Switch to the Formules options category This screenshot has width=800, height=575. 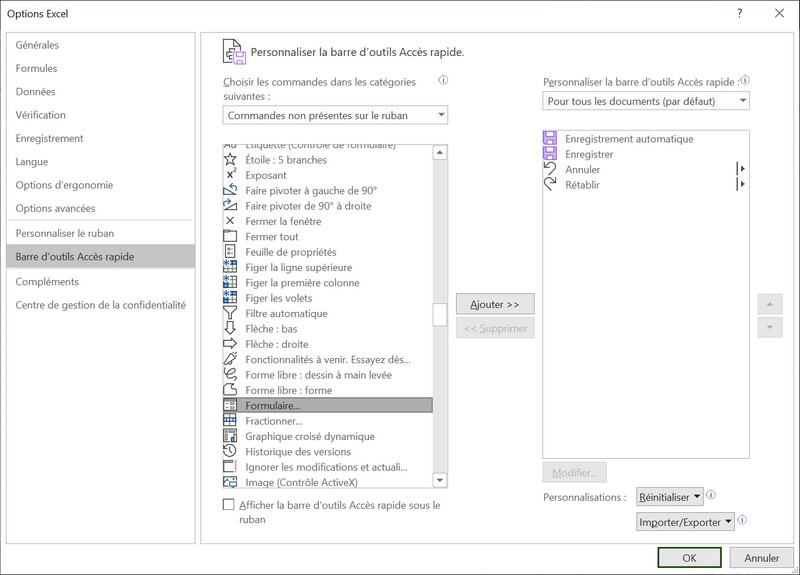[x=37, y=68]
